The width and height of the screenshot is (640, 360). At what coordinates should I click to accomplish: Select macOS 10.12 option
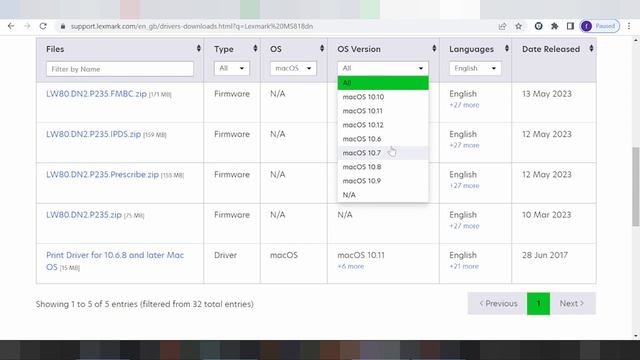(383, 125)
